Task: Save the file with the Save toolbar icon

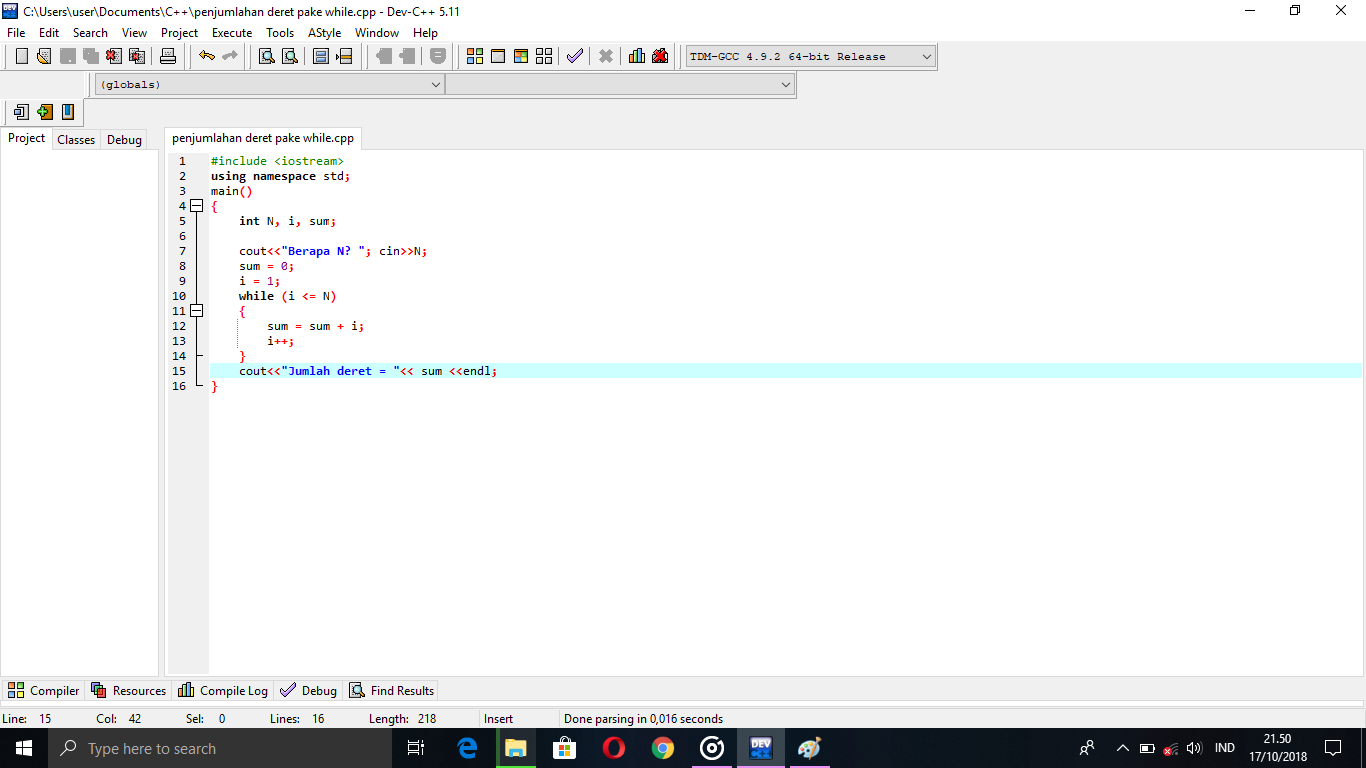Action: click(x=66, y=56)
